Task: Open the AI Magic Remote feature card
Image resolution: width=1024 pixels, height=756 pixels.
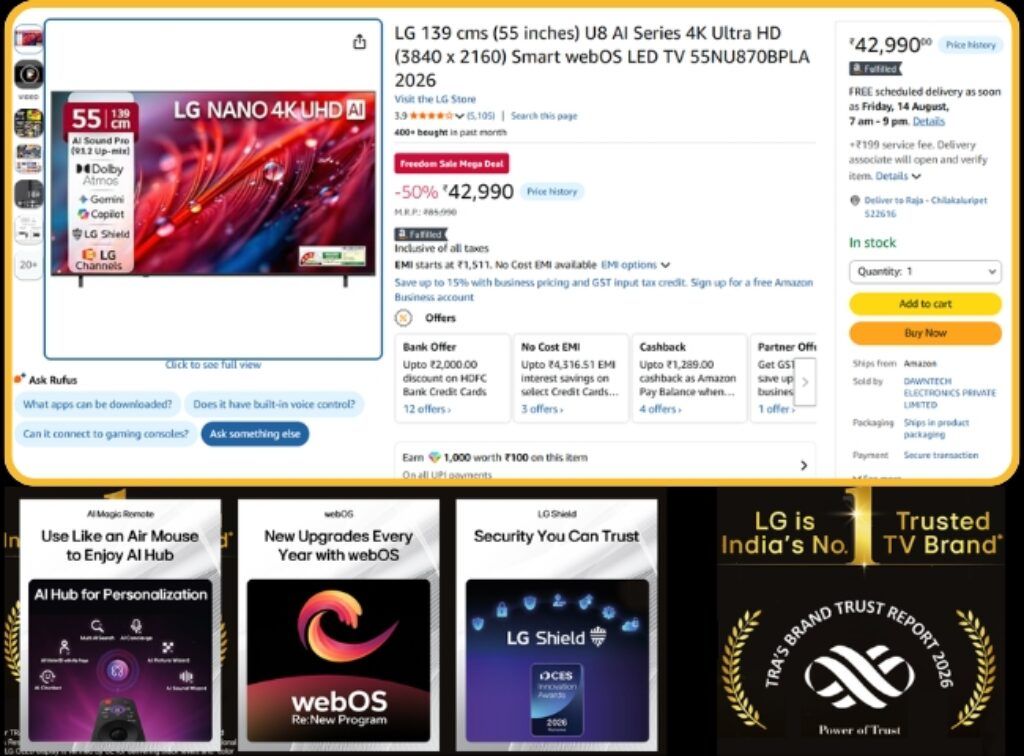Action: [x=120, y=625]
